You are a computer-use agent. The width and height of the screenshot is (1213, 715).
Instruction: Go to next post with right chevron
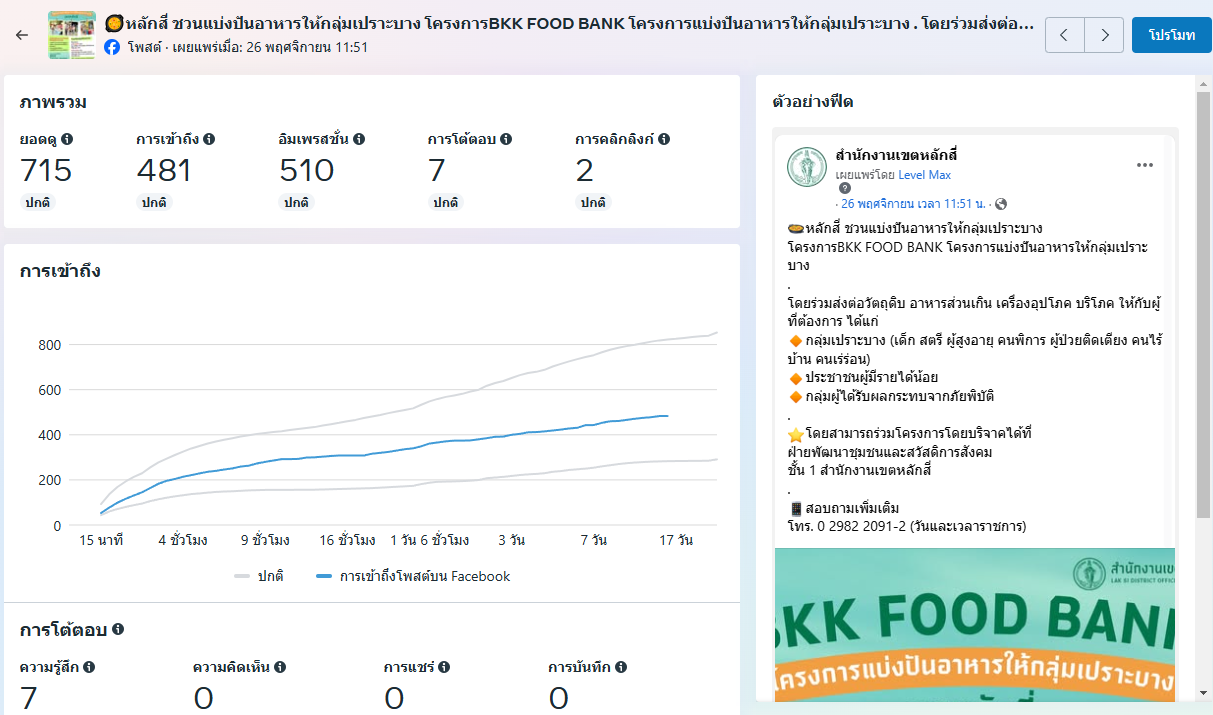click(1104, 35)
